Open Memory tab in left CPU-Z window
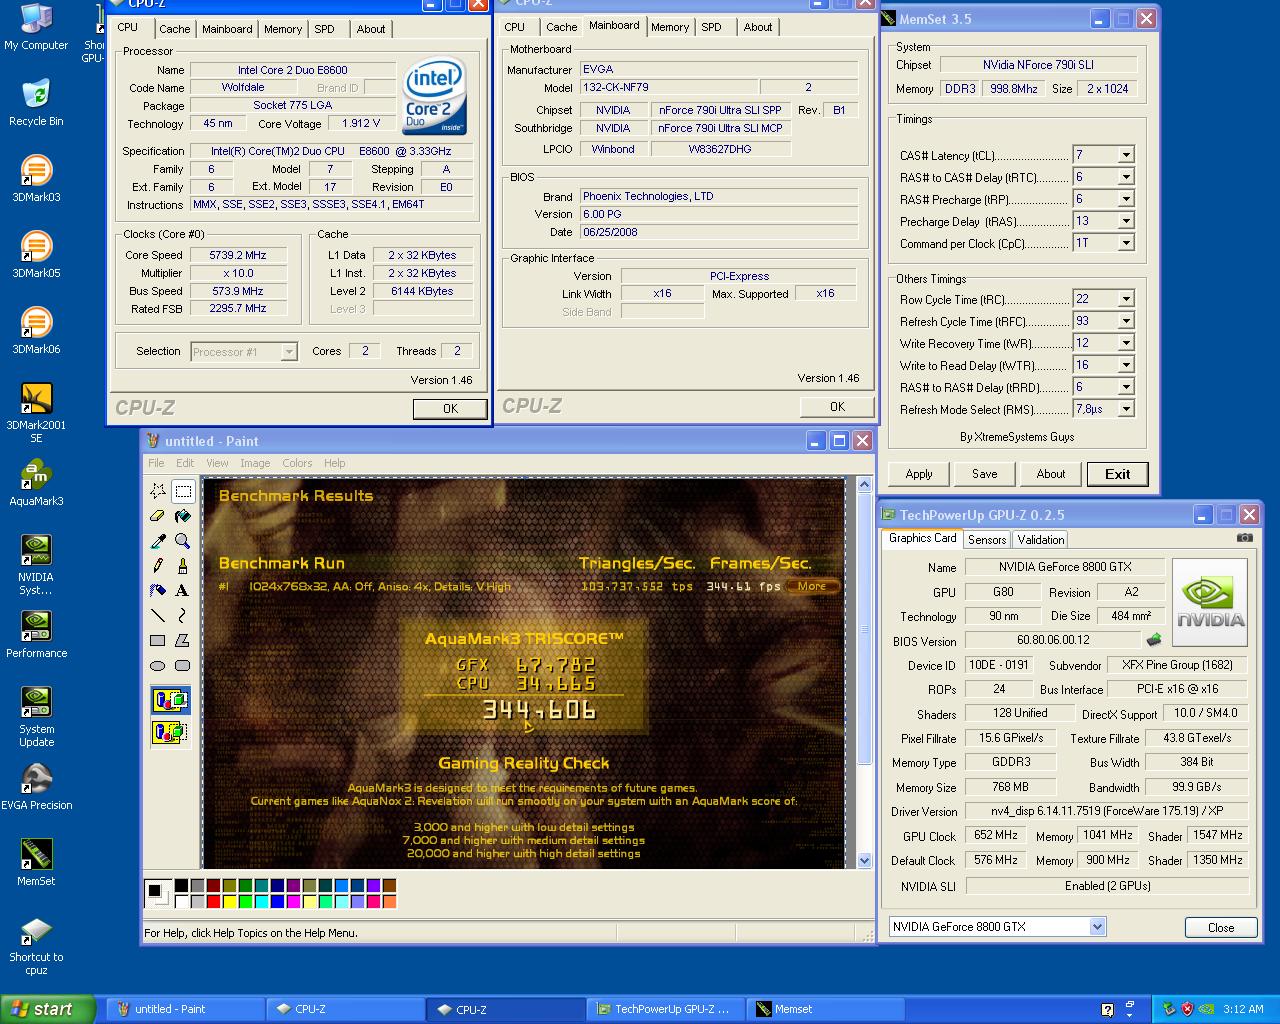This screenshot has width=1280, height=1024. [x=283, y=29]
